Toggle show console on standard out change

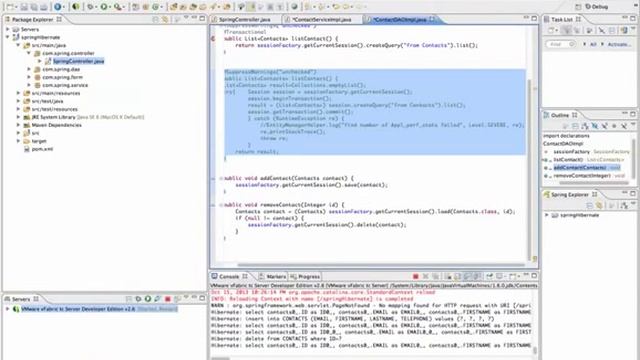468,276
